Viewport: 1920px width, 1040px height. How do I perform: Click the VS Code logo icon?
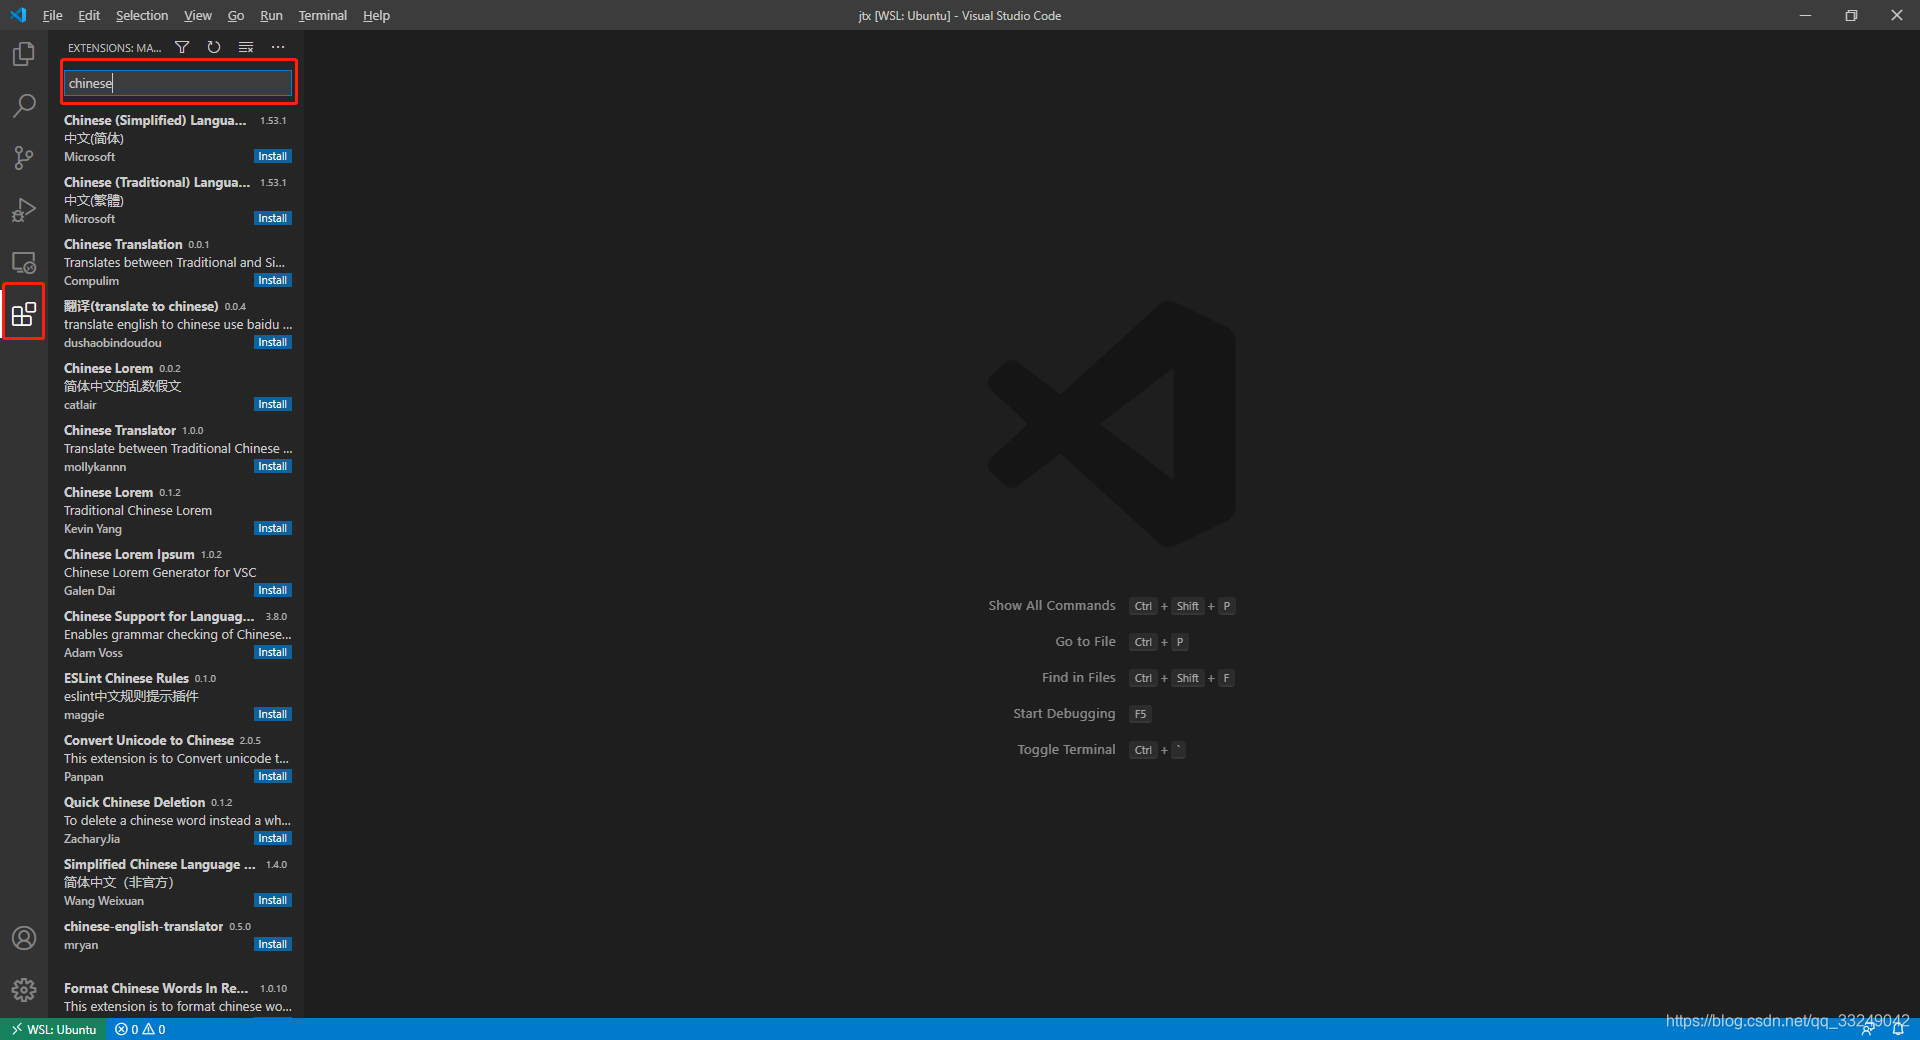point(18,15)
